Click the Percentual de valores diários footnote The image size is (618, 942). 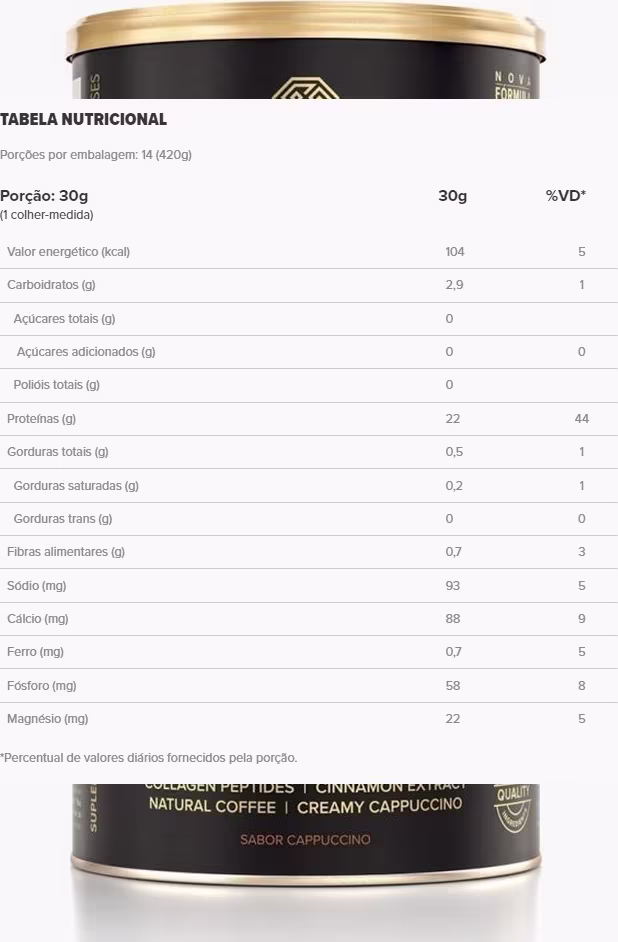tap(149, 758)
